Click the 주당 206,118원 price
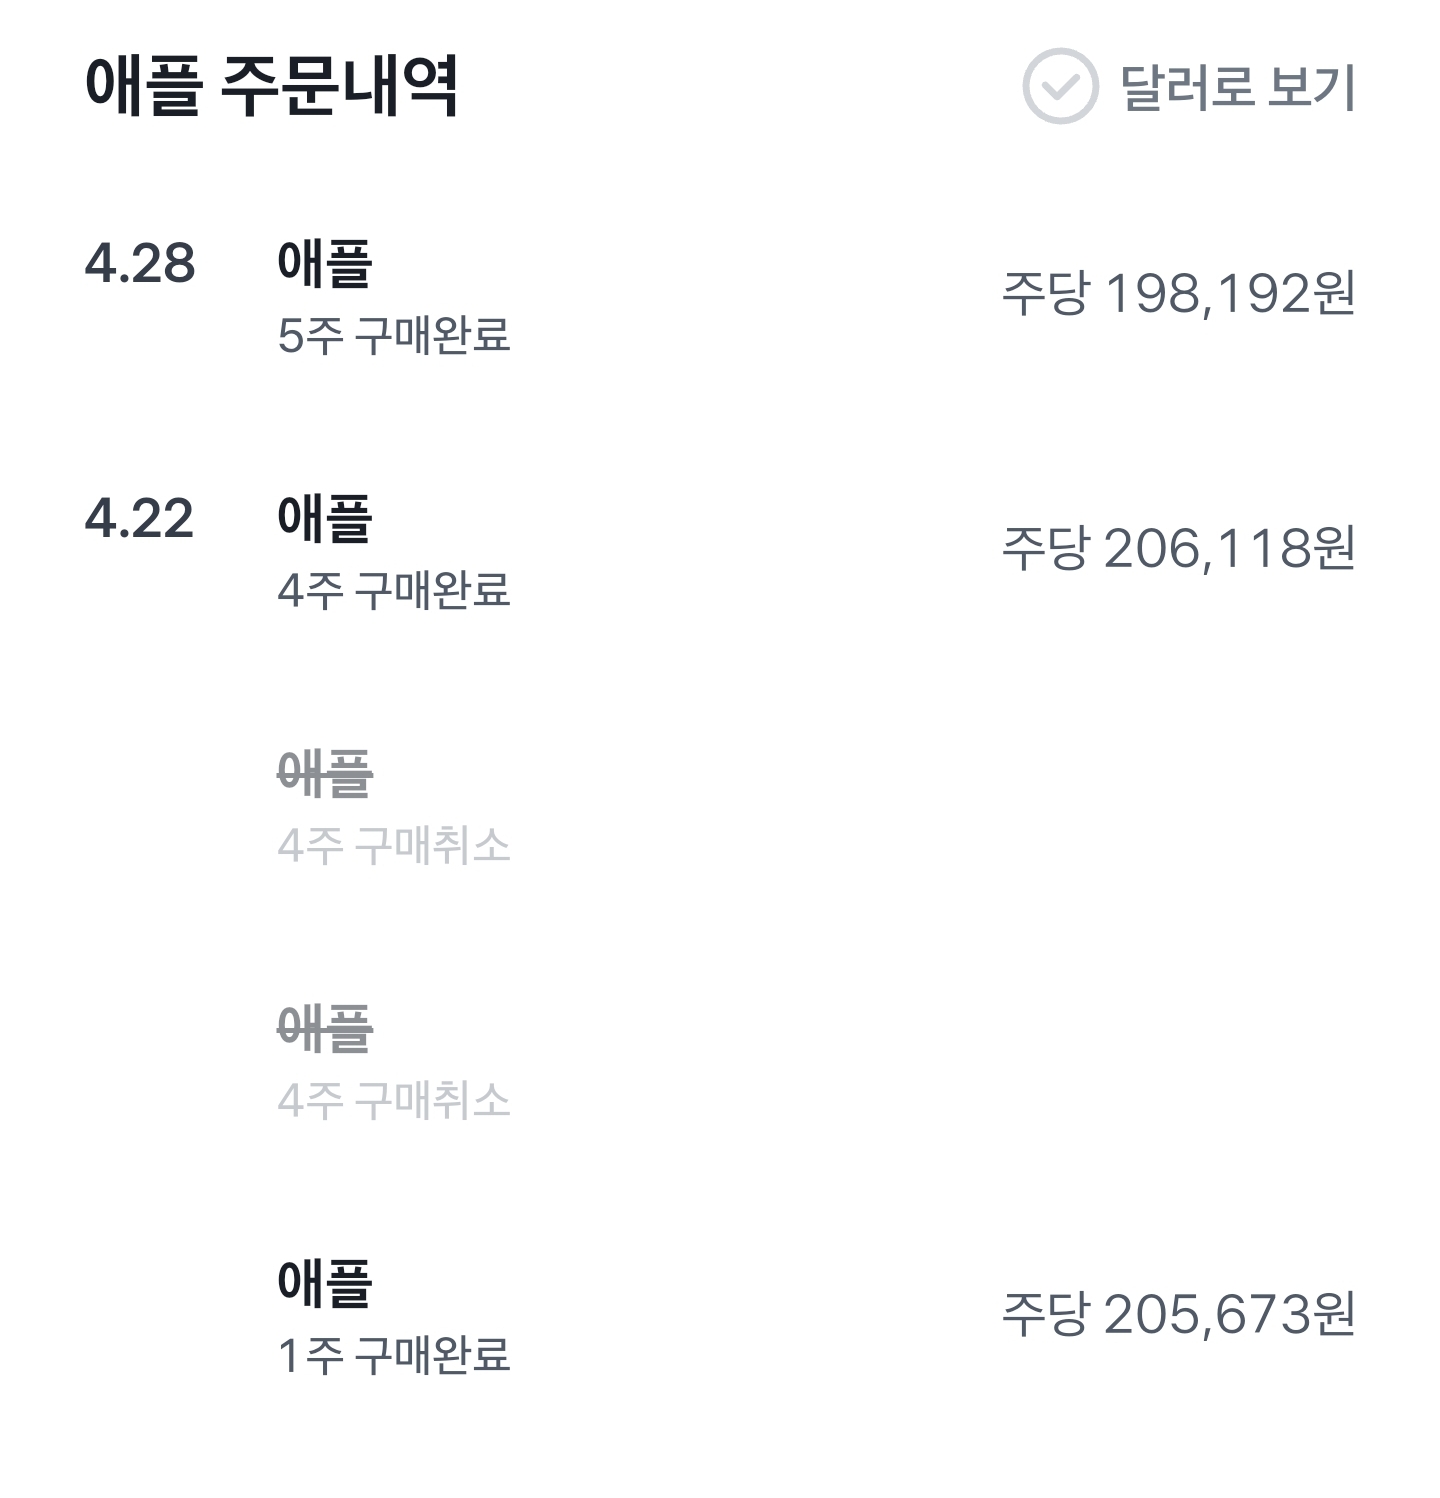The width and height of the screenshot is (1440, 1498). tap(1179, 548)
